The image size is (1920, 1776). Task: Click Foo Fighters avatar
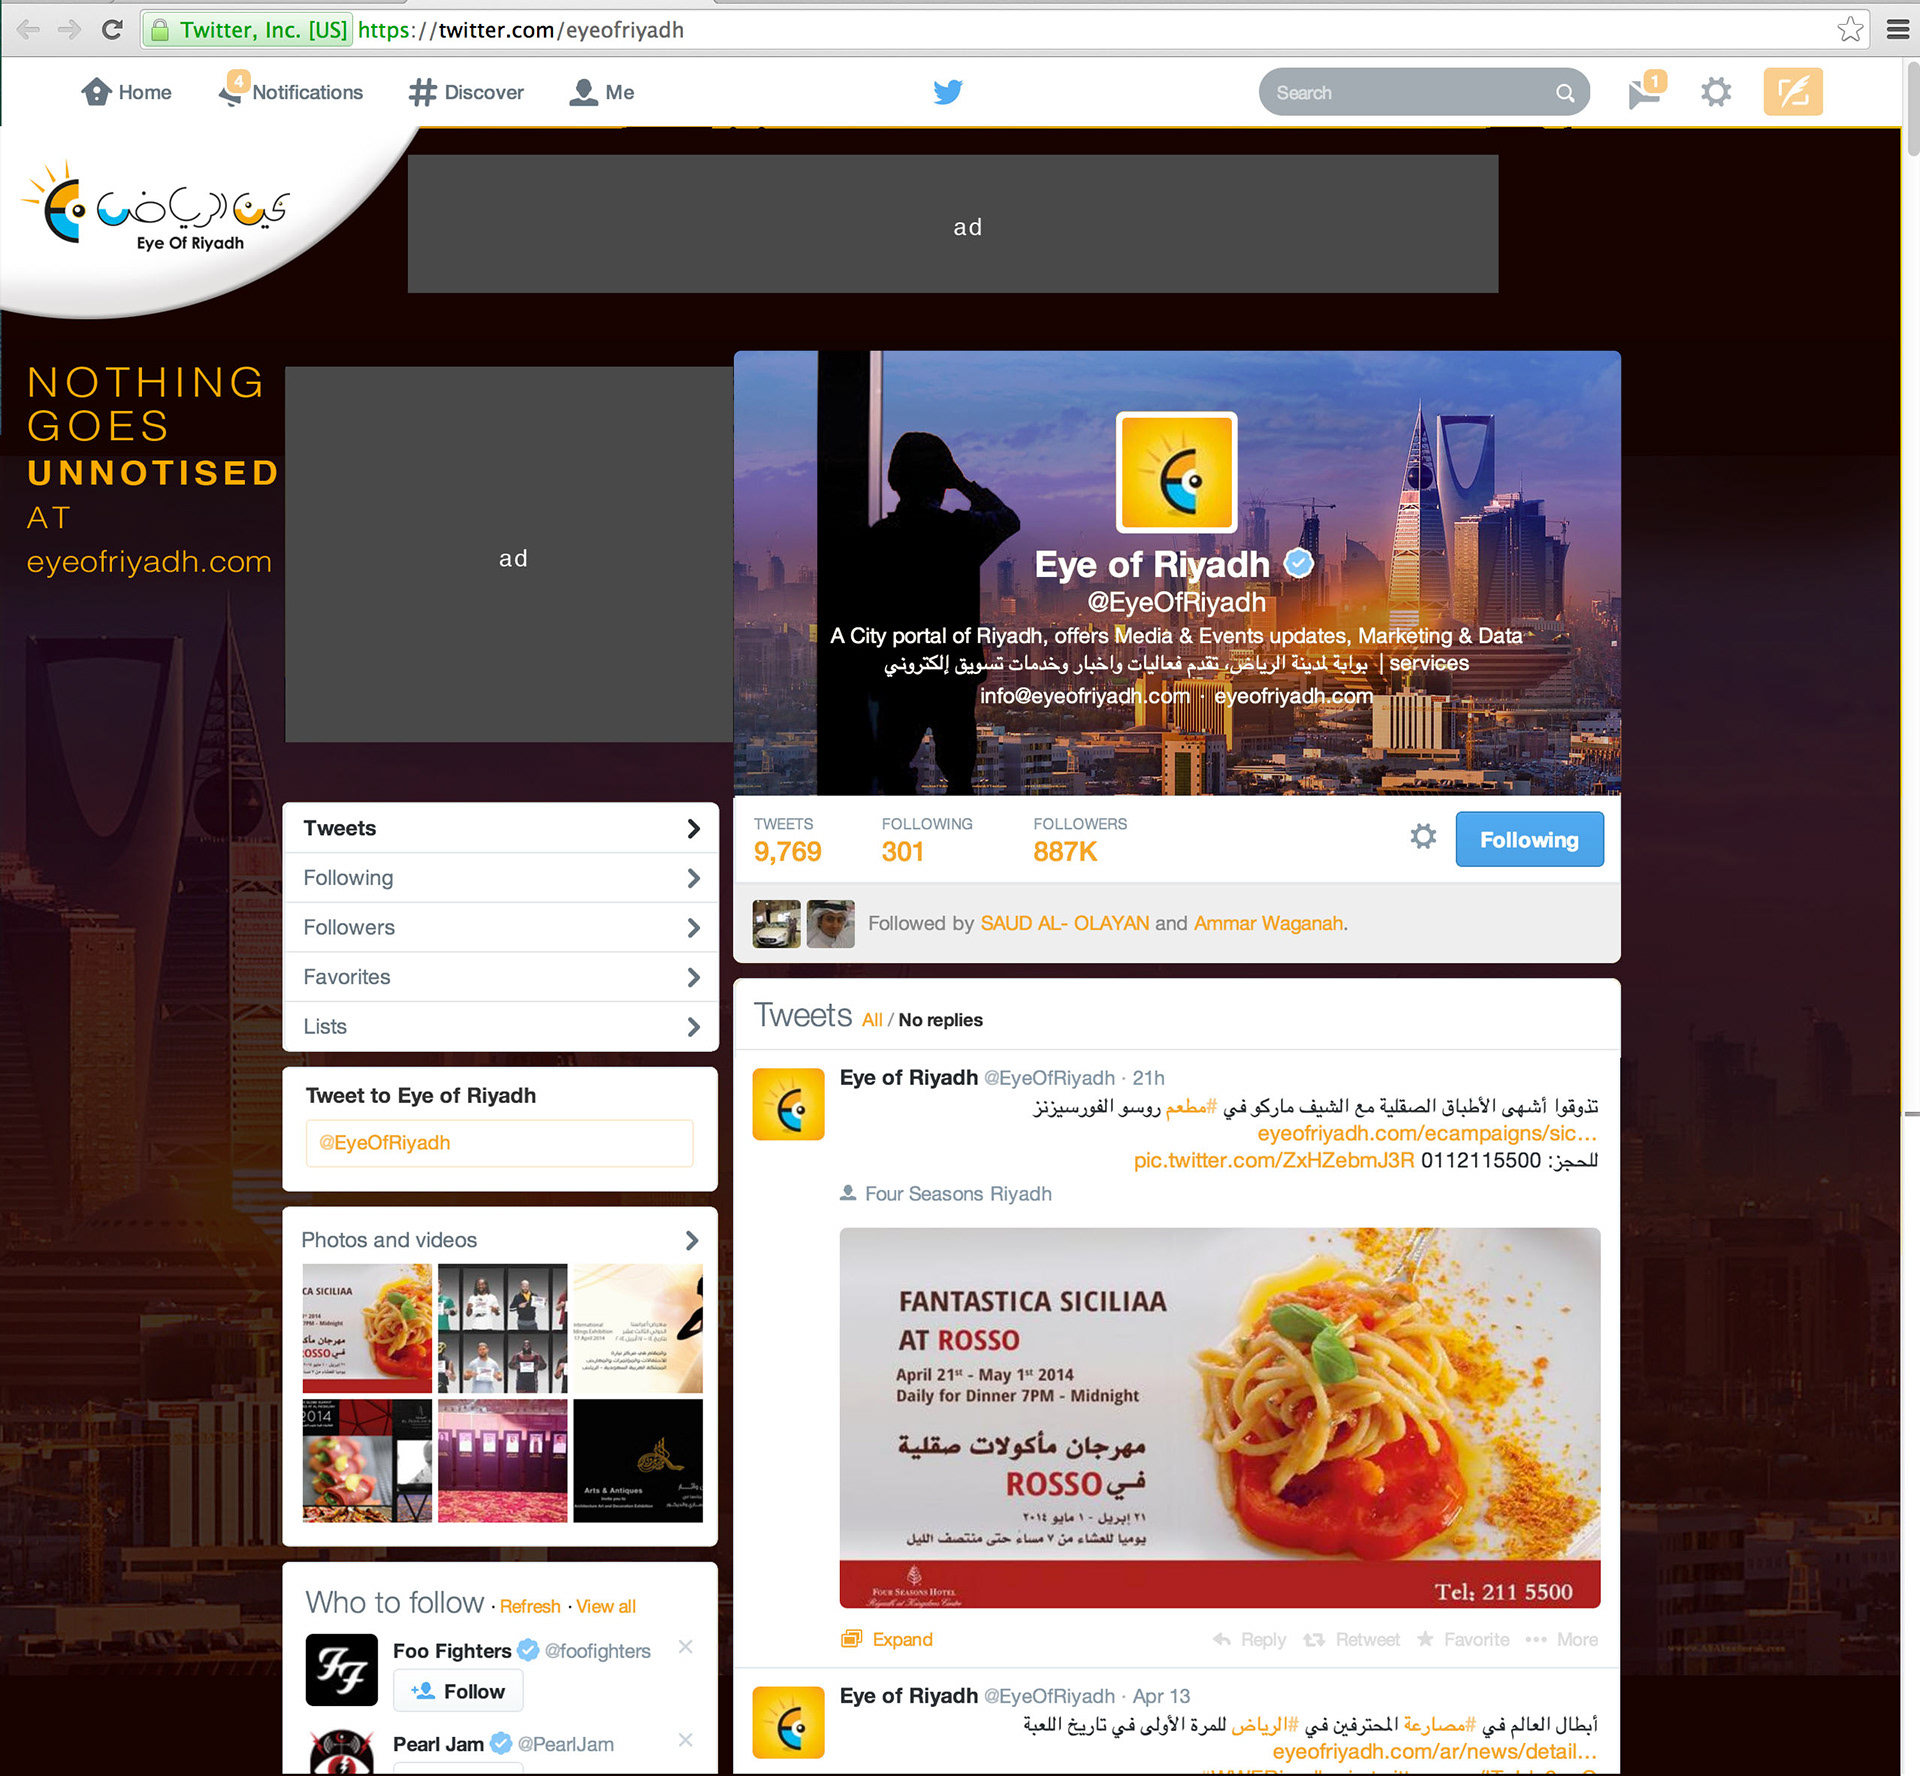tap(342, 1670)
